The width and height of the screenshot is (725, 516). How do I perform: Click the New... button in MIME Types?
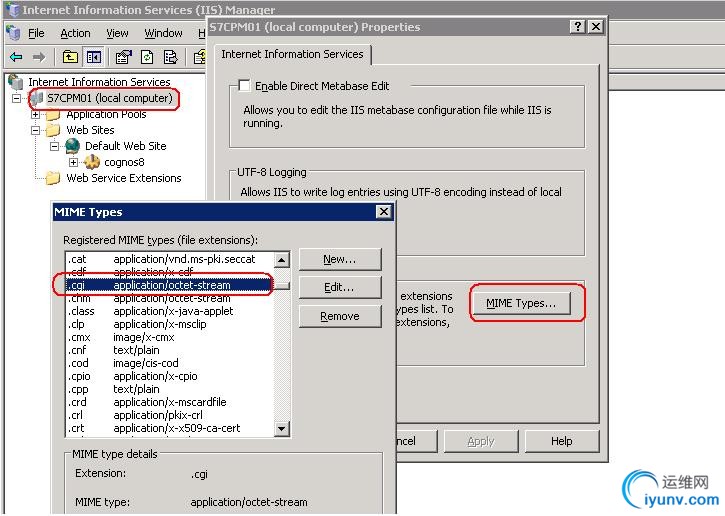[340, 259]
